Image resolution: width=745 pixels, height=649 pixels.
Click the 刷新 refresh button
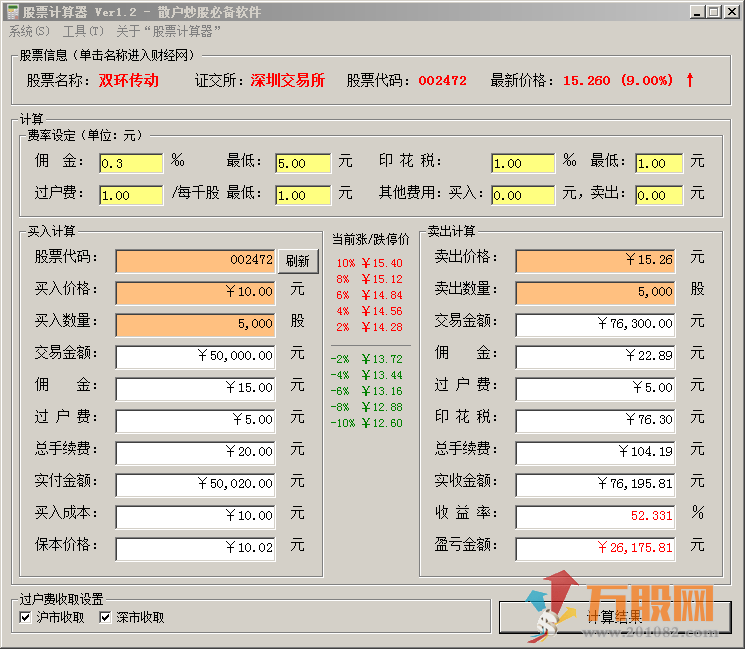pos(298,261)
